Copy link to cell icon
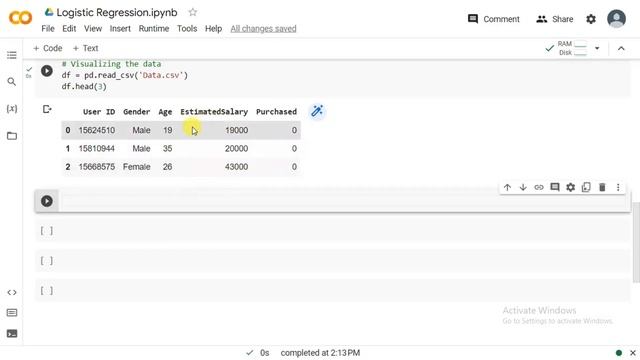 pyautogui.click(x=539, y=187)
